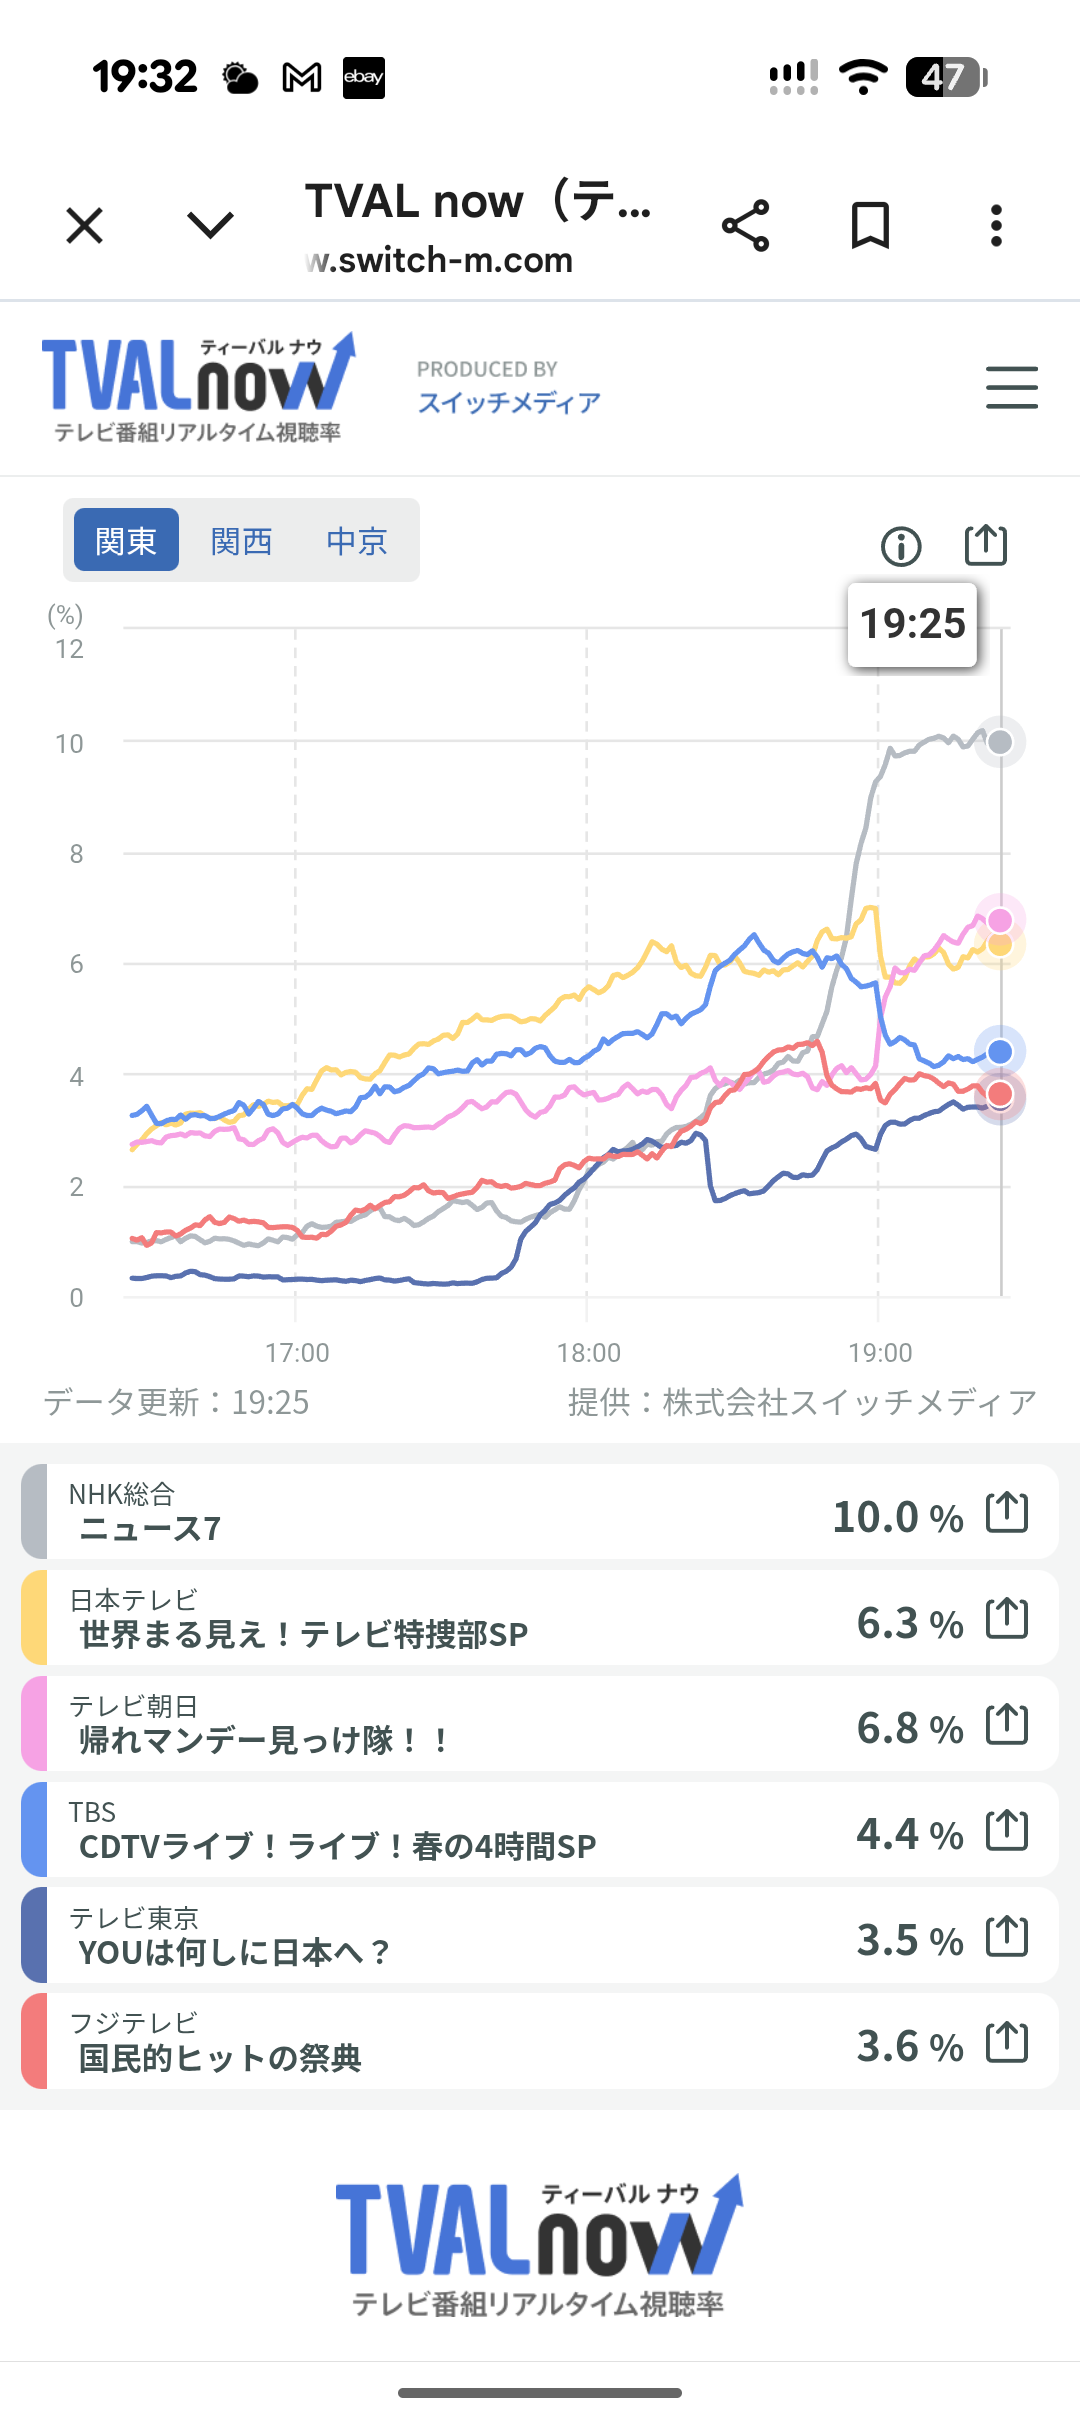Tap the share icon in browser bar
Screen dimensions: 1080x2424
[x=746, y=225]
